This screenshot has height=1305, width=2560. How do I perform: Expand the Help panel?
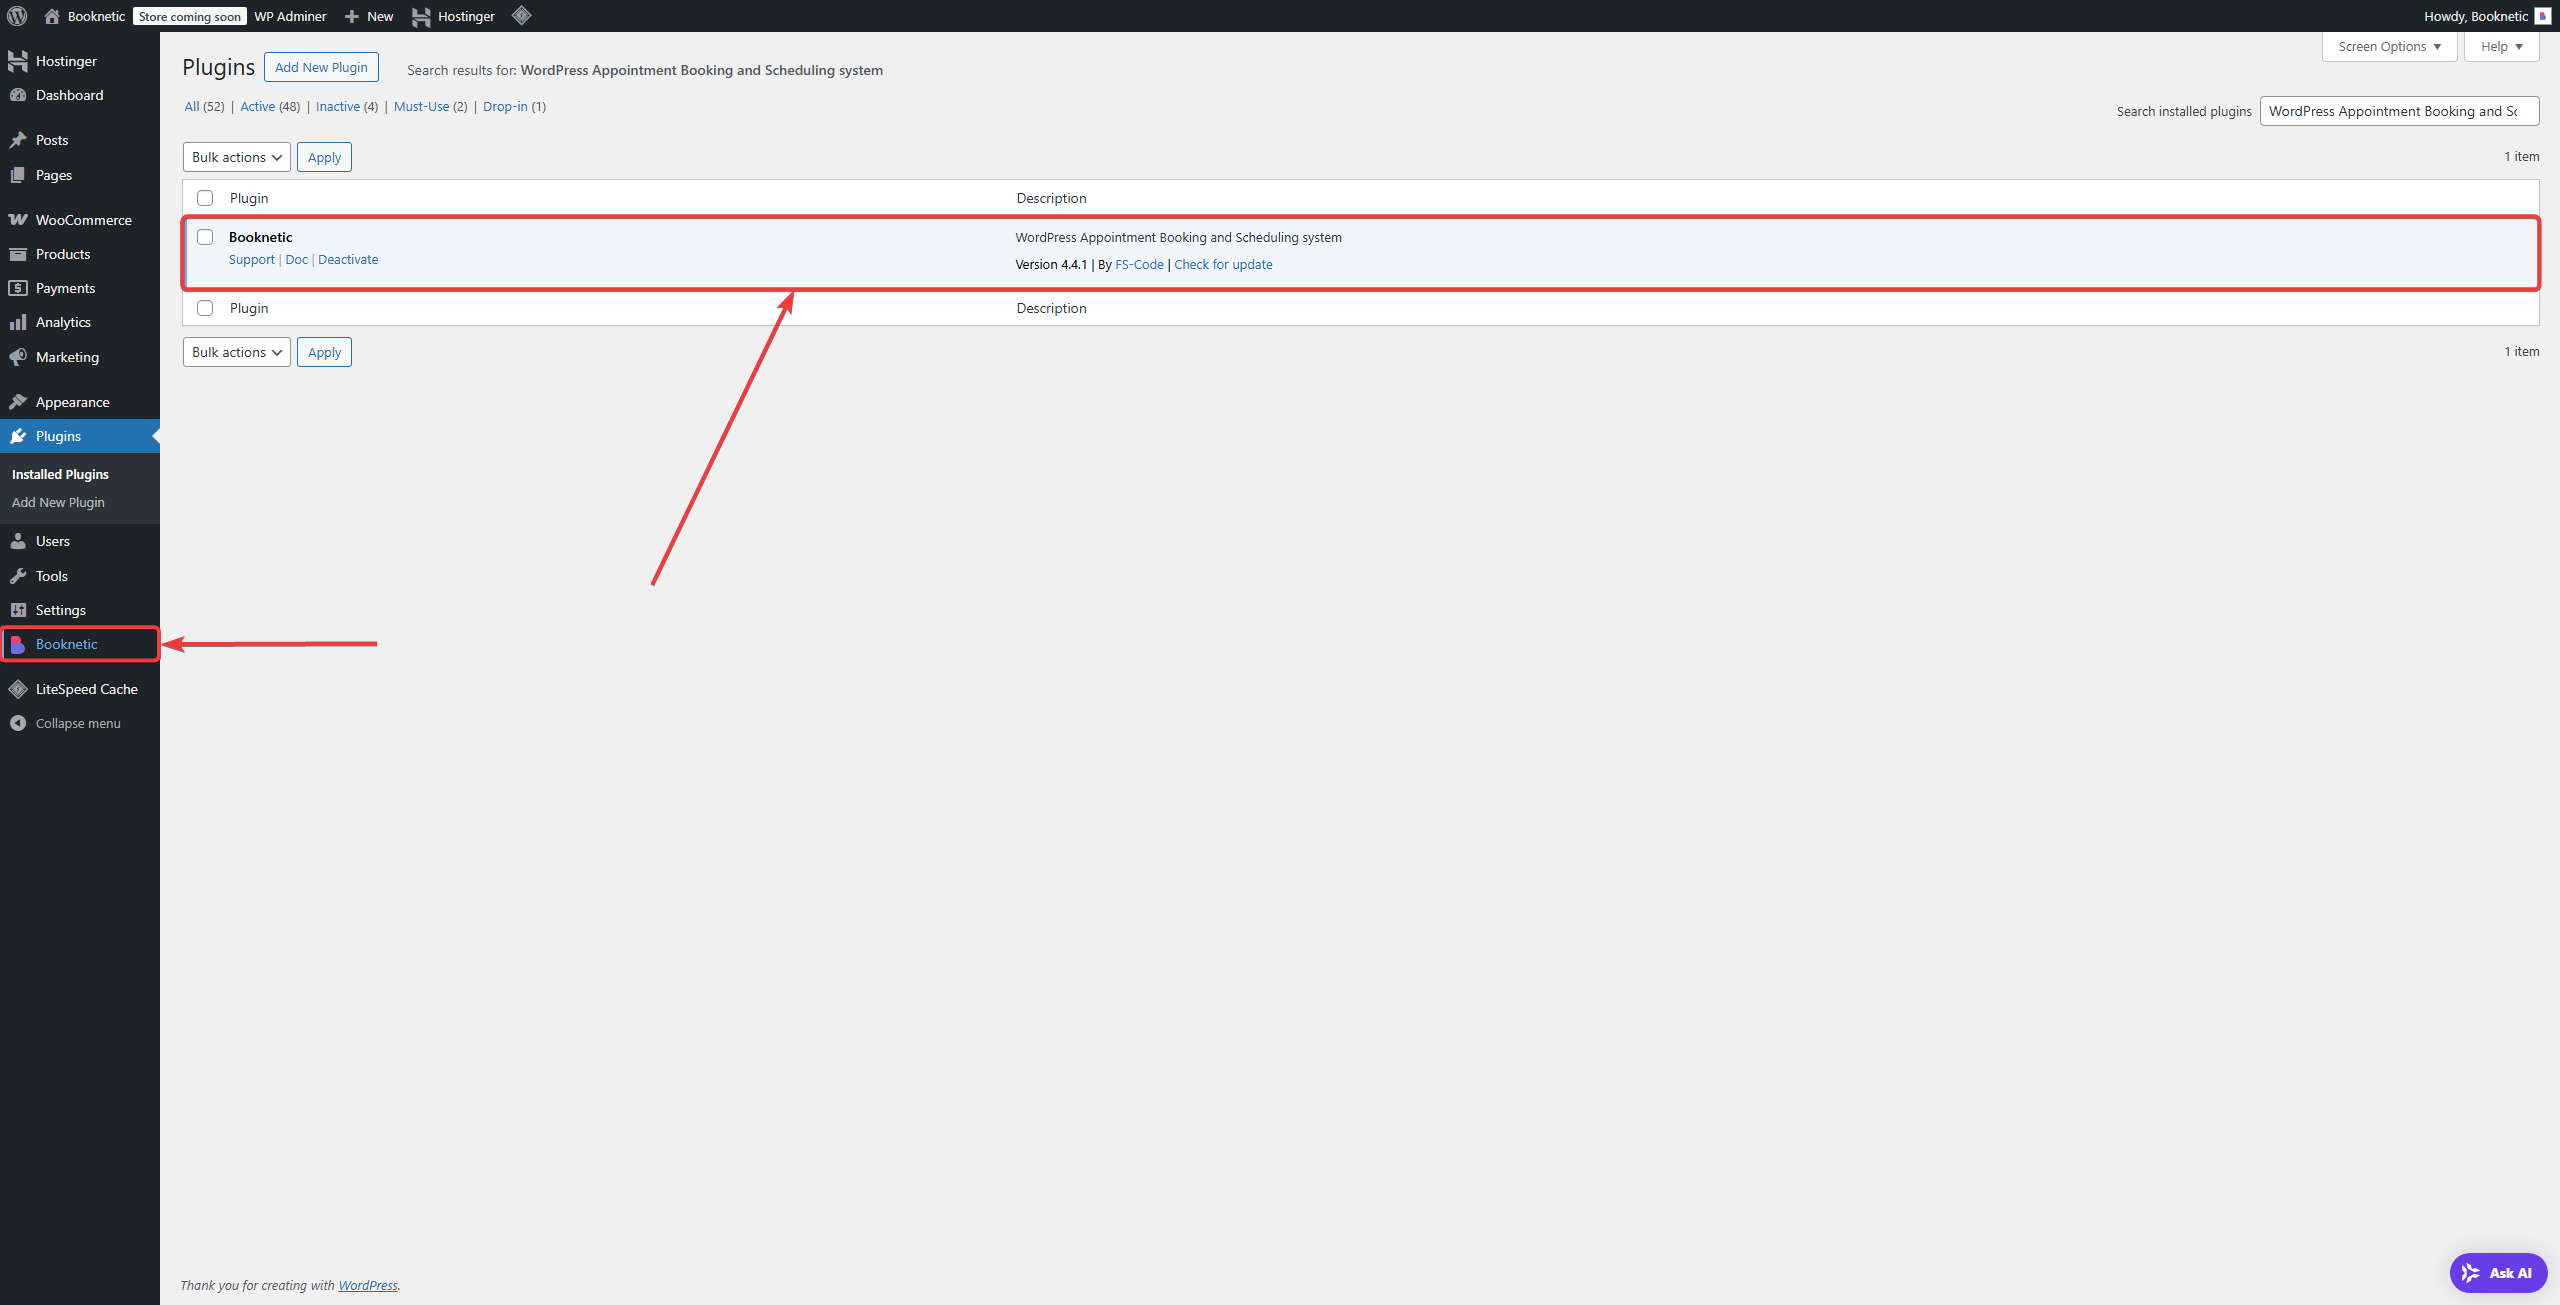point(2501,46)
